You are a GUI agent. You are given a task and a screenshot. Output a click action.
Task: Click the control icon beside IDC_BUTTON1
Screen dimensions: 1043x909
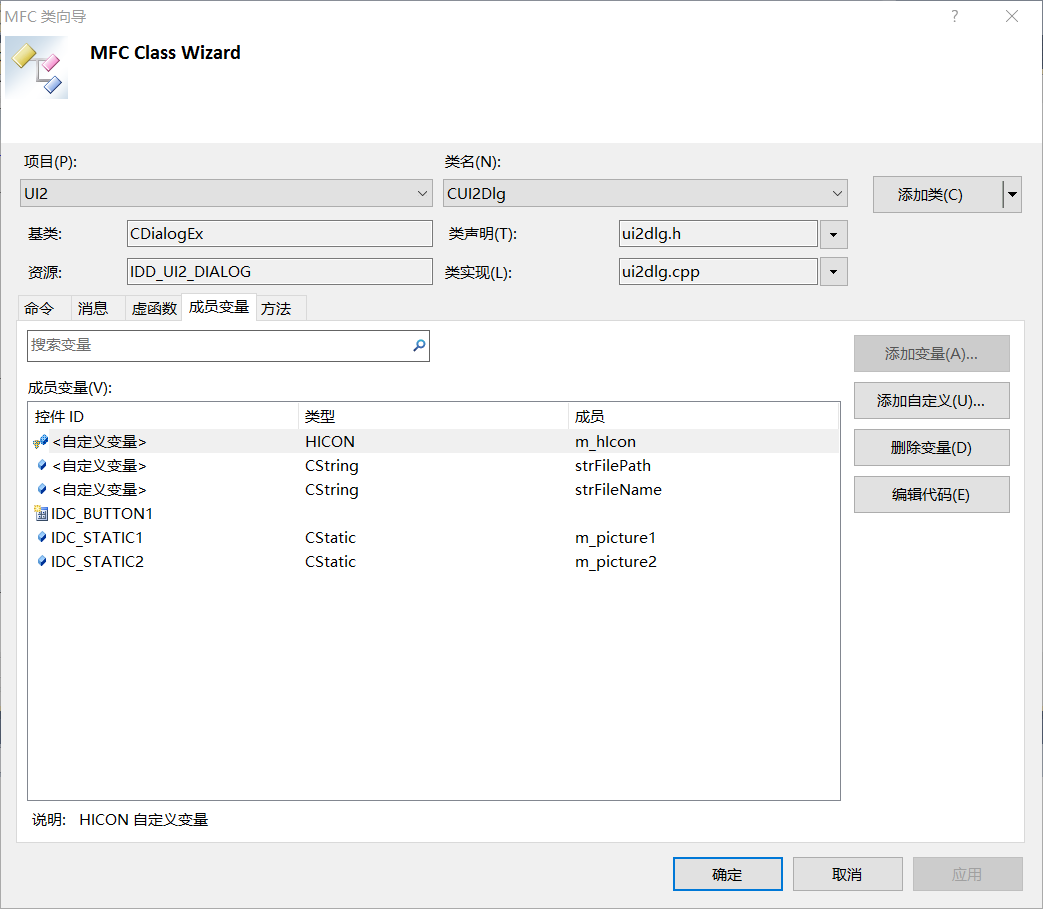41,513
